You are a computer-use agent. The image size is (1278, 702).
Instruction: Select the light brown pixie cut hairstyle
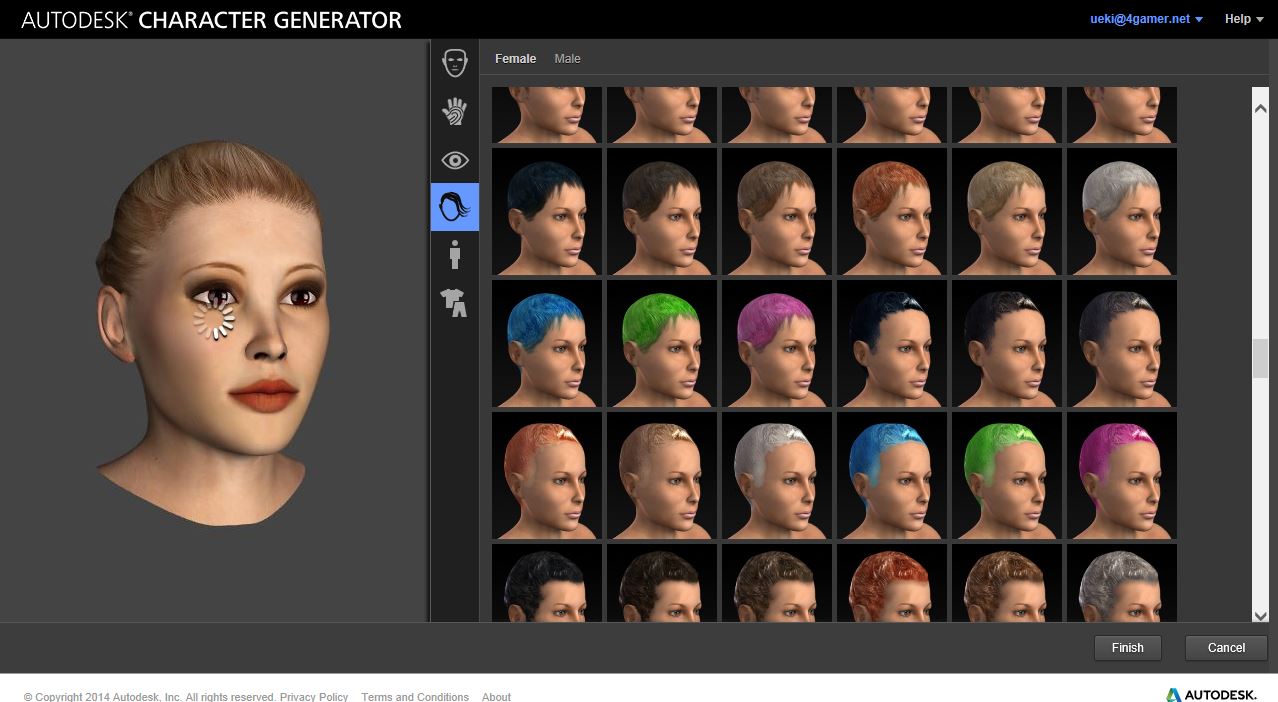point(777,212)
